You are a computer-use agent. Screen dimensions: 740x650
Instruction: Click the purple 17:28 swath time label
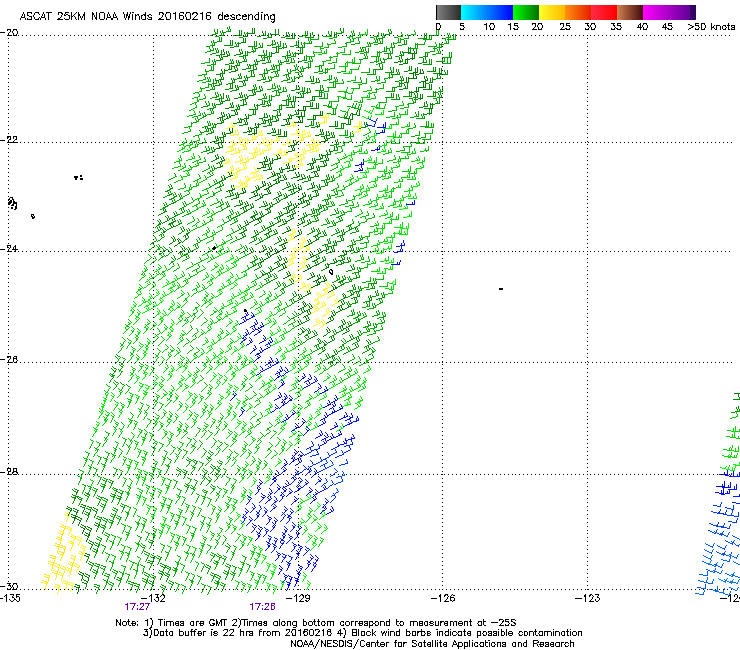pyautogui.click(x=262, y=607)
